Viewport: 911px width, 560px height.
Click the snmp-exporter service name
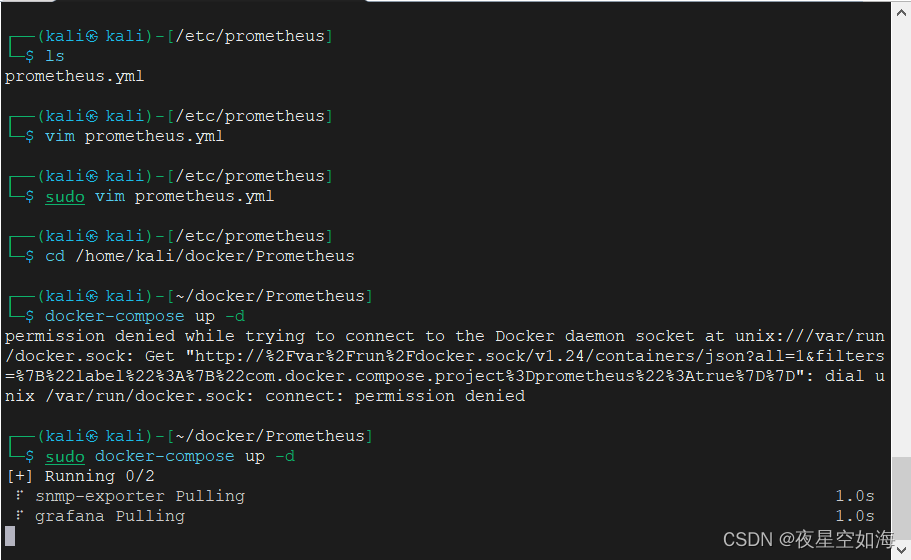click(100, 496)
